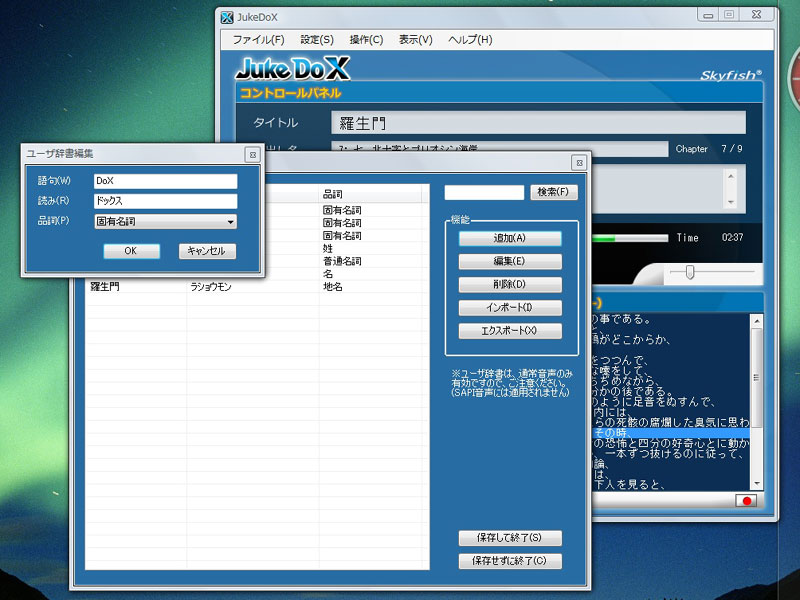Click the Skyfish logo
This screenshot has height=600, width=800.
tap(731, 76)
